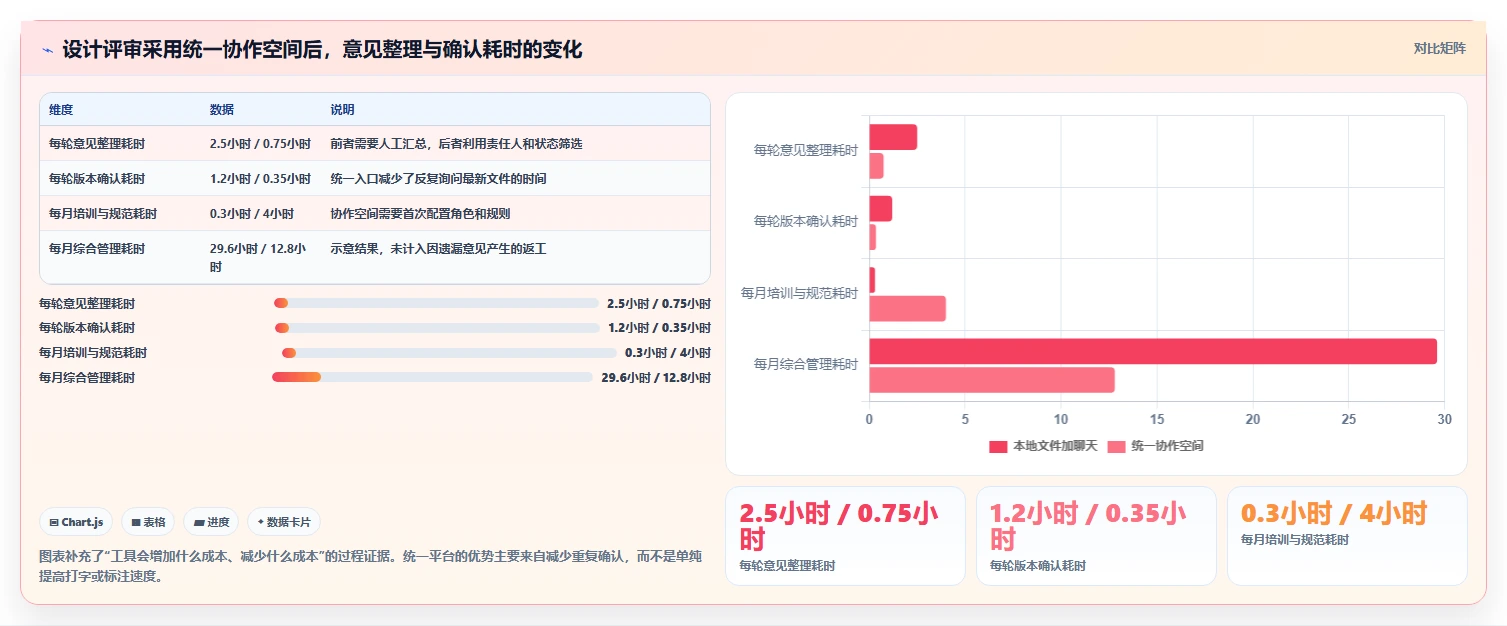Click the chart axis label 每月培训与规范耗时

point(799,293)
